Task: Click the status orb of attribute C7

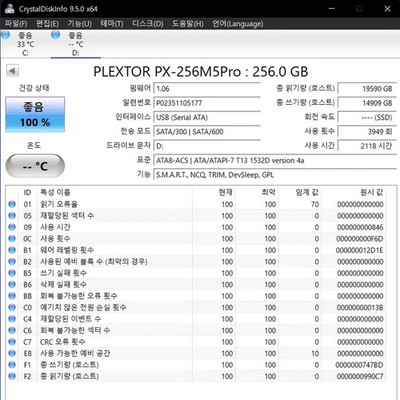Action: pyautogui.click(x=12, y=342)
